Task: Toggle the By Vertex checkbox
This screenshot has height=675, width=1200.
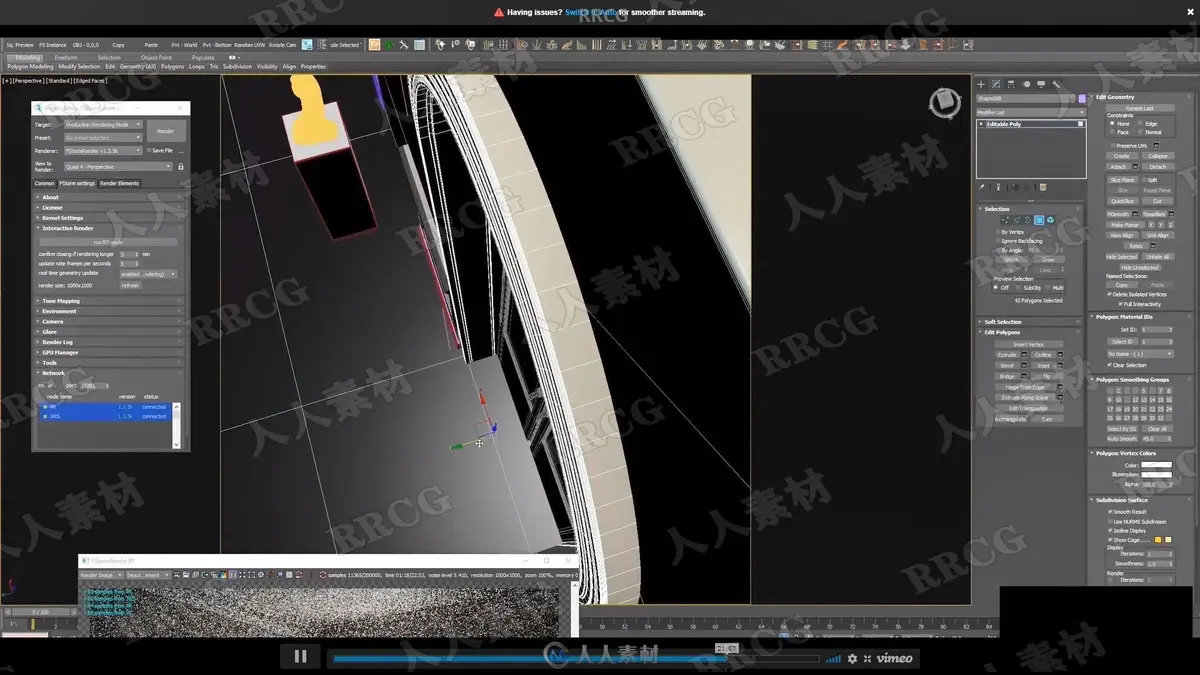Action: 997,232
